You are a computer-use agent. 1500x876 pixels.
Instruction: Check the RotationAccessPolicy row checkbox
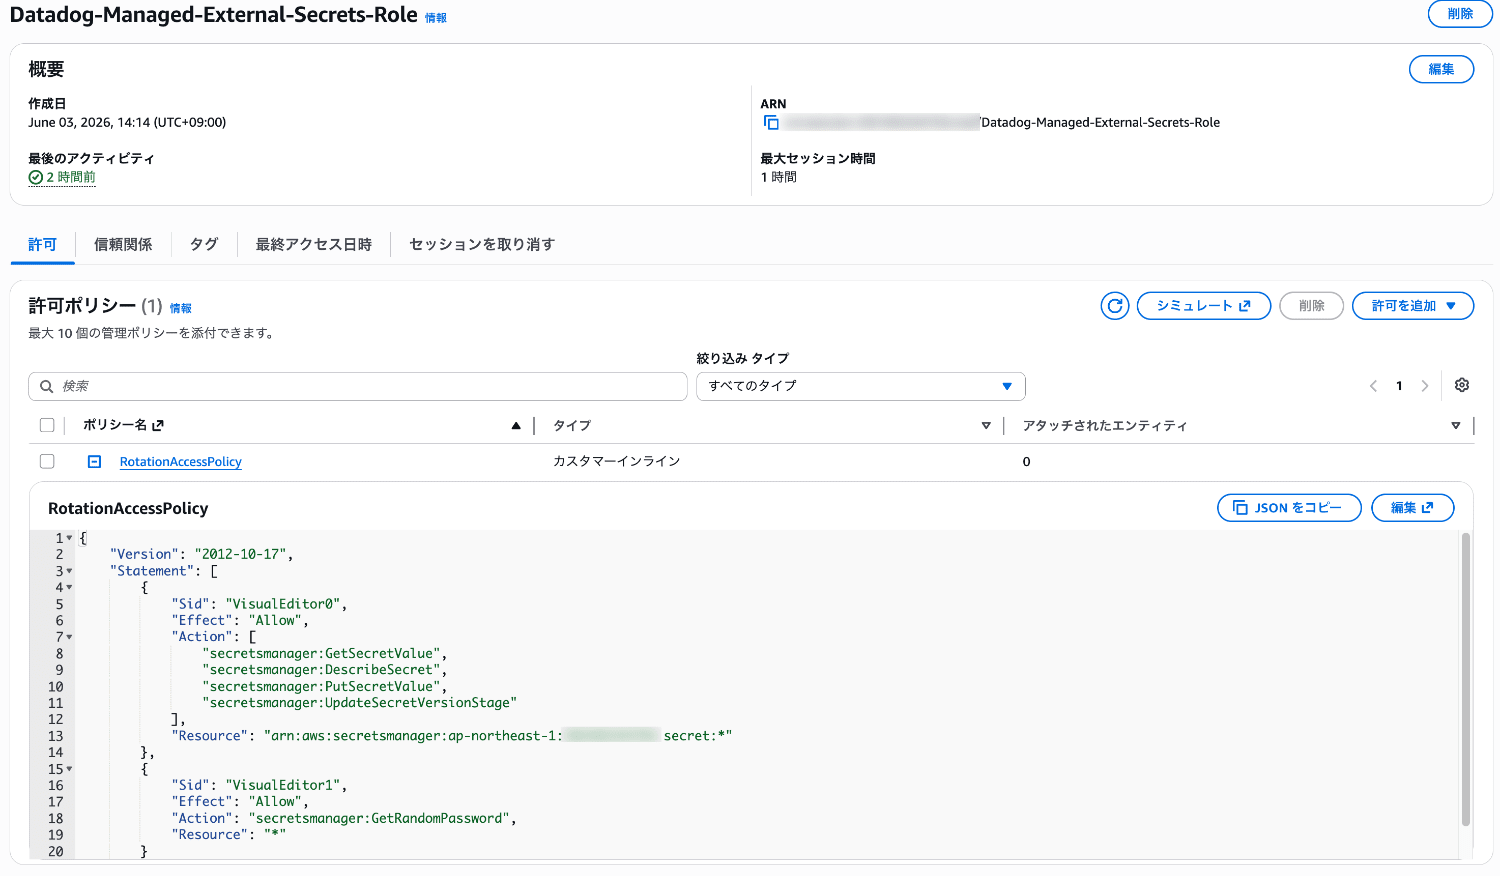(x=47, y=461)
